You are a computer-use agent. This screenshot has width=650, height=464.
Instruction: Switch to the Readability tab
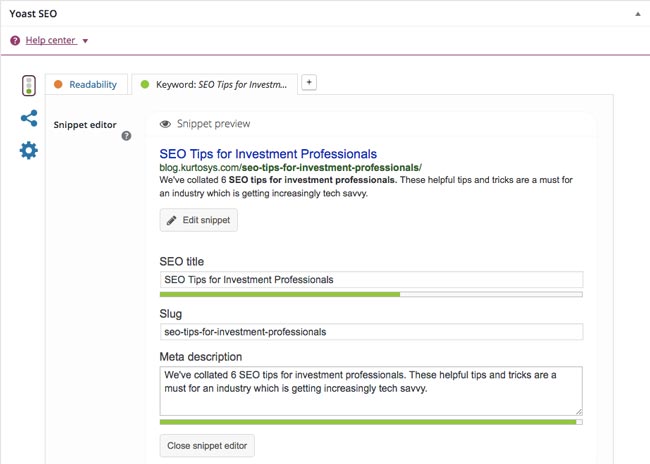92,85
